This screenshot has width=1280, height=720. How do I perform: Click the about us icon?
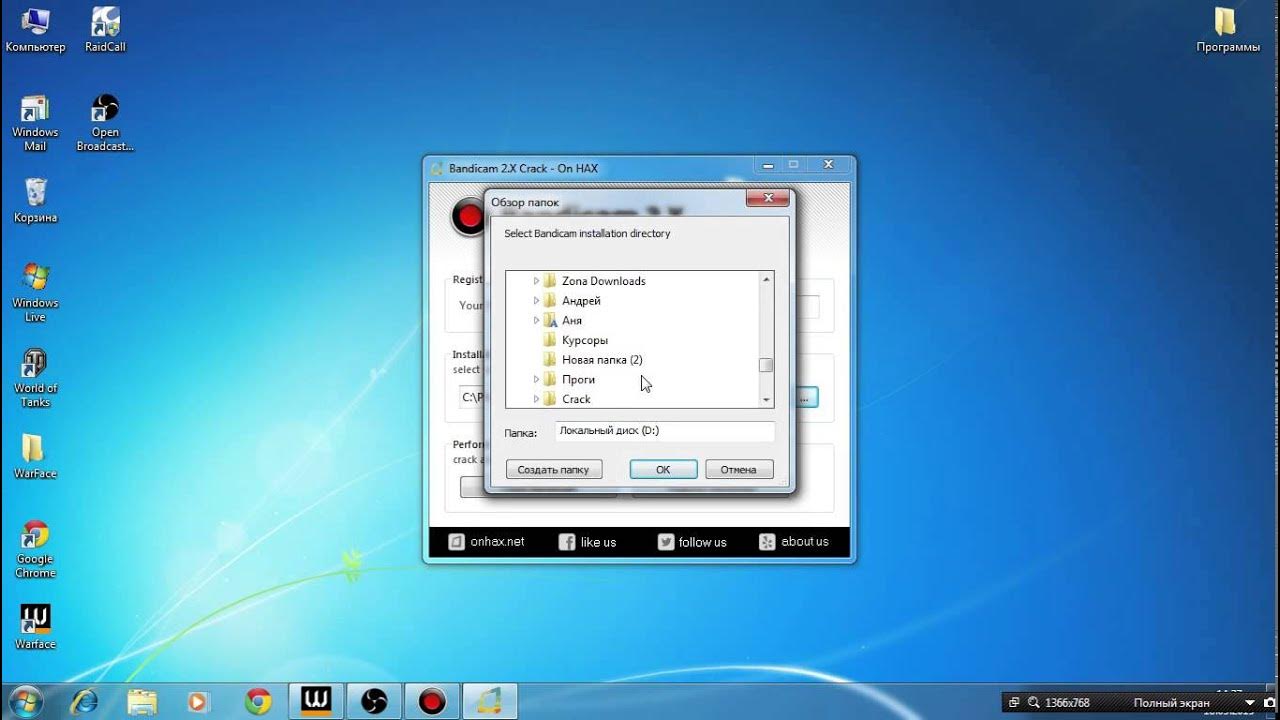coord(767,542)
